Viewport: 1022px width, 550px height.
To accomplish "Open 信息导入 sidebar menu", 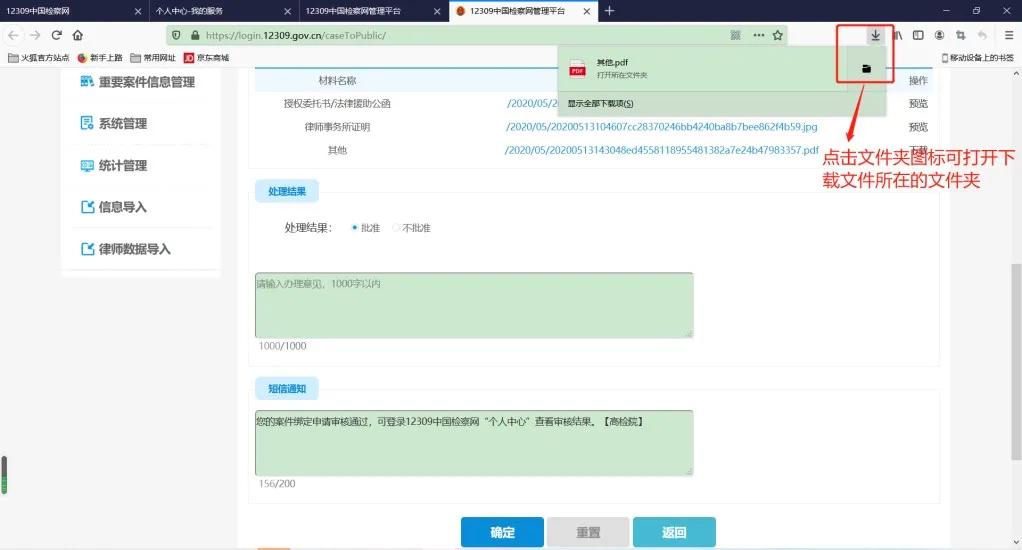I will coord(113,207).
